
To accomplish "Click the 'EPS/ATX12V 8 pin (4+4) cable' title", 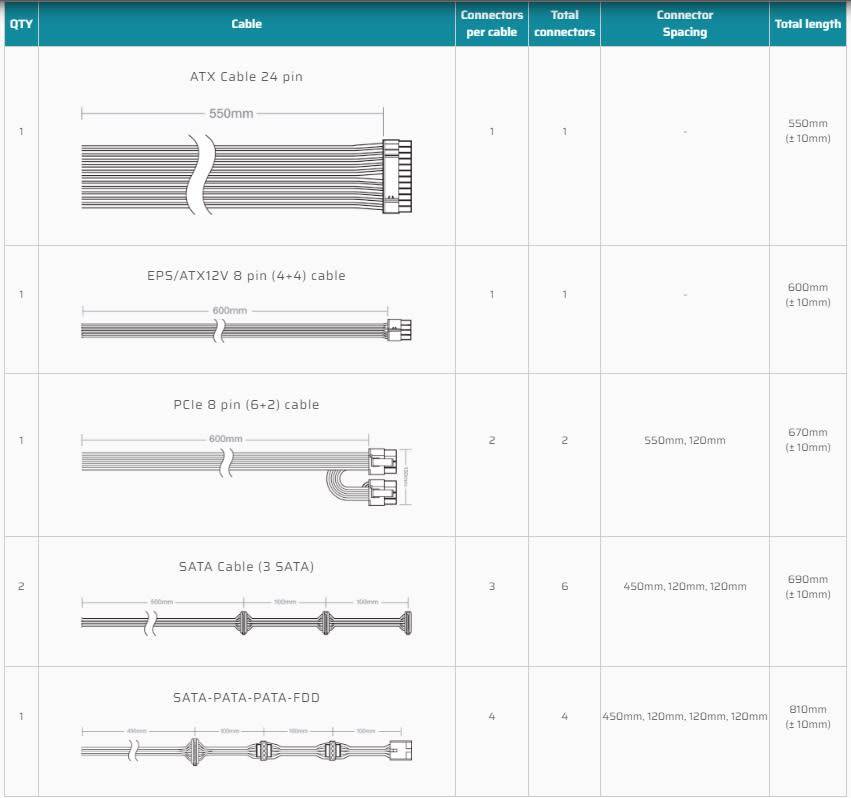I will [246, 275].
